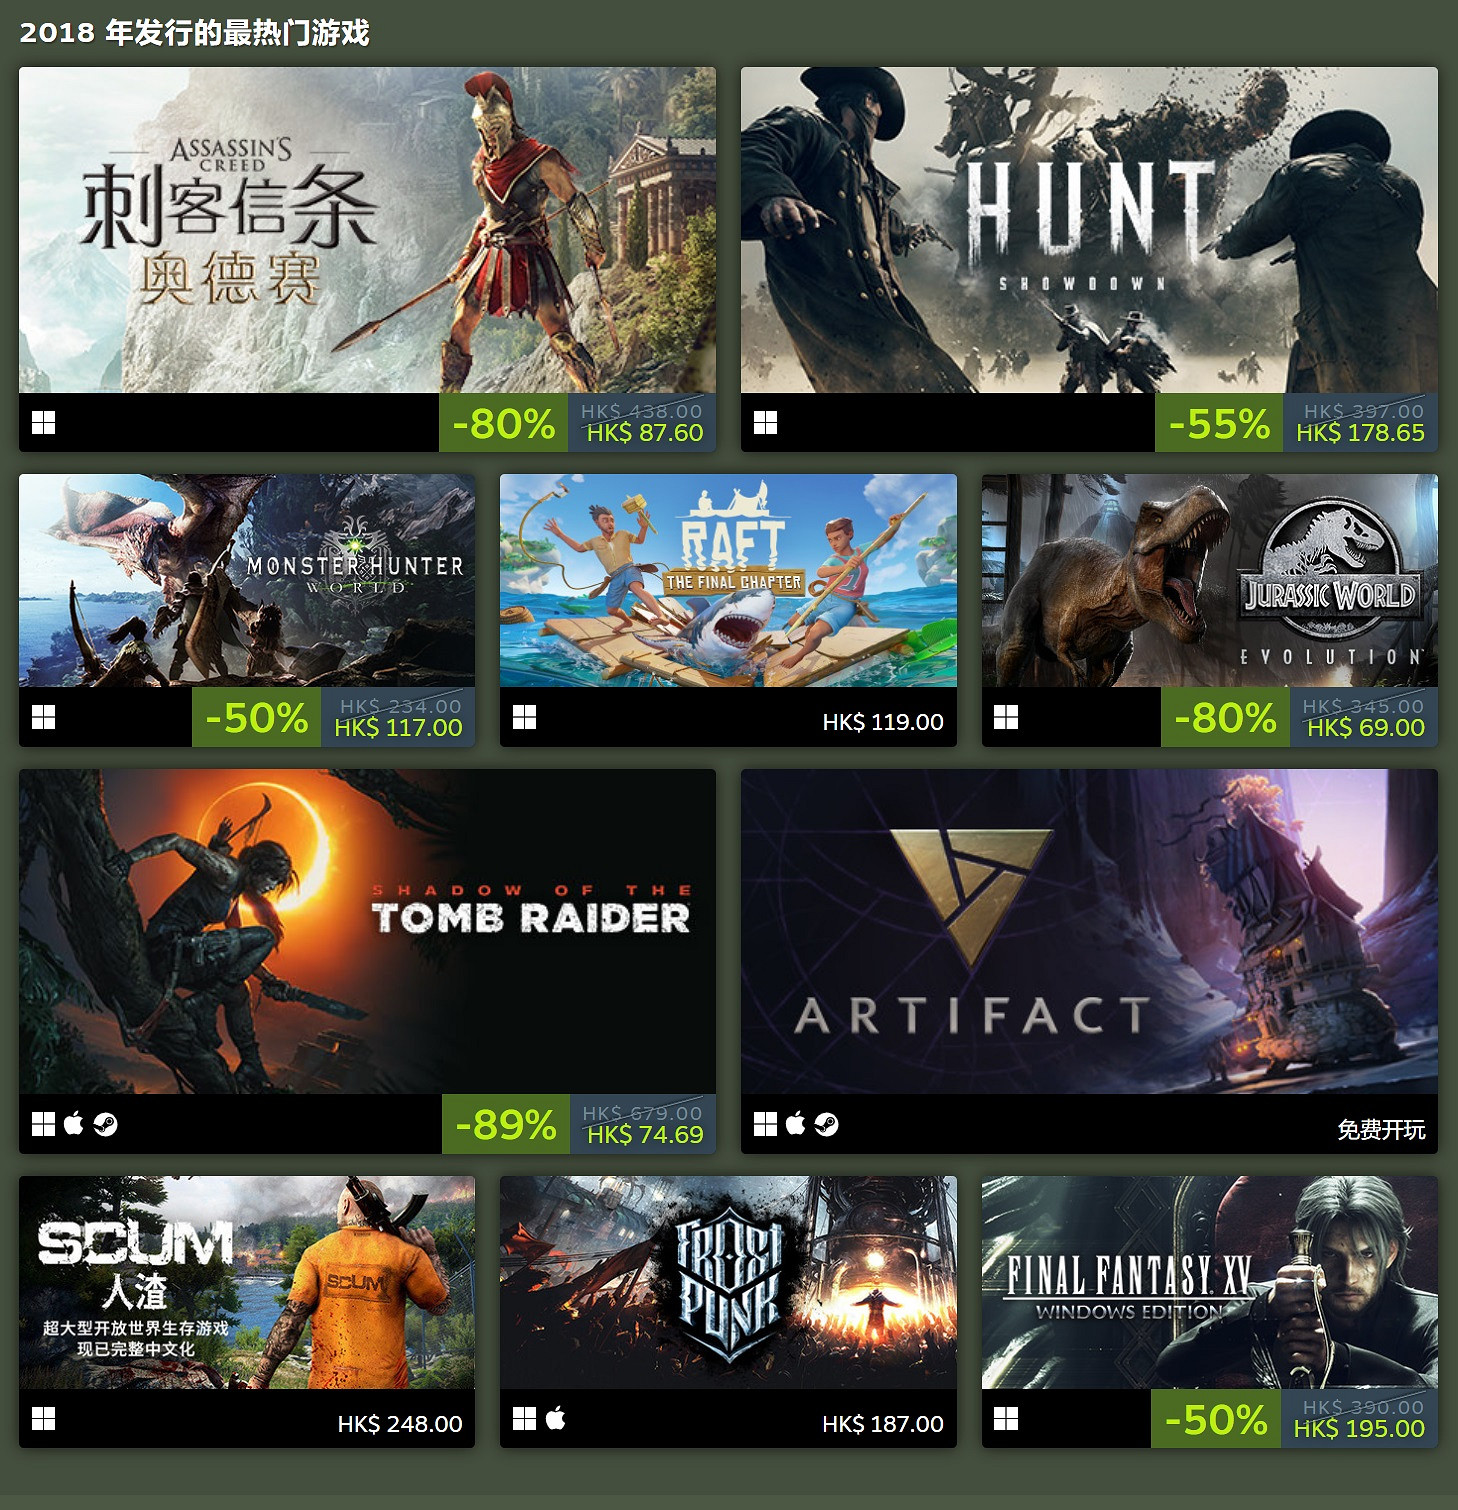Click the SteamOS icon under Tomb Raider
Viewport: 1458px width, 1510px height.
click(x=105, y=1125)
